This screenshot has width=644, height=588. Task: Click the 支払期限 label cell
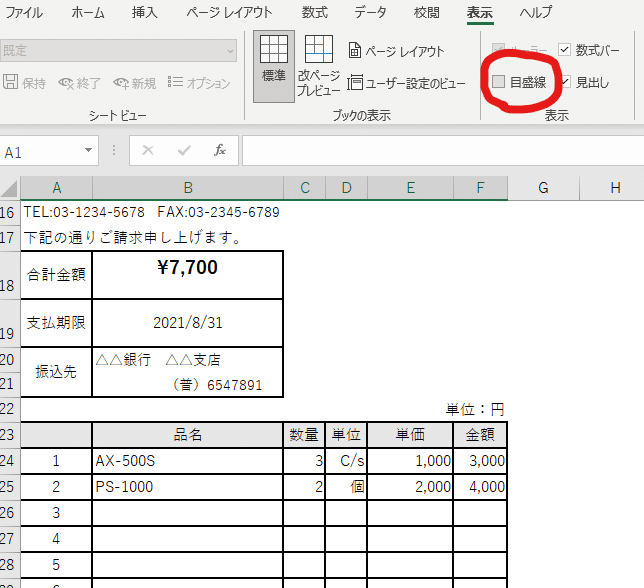pos(56,323)
